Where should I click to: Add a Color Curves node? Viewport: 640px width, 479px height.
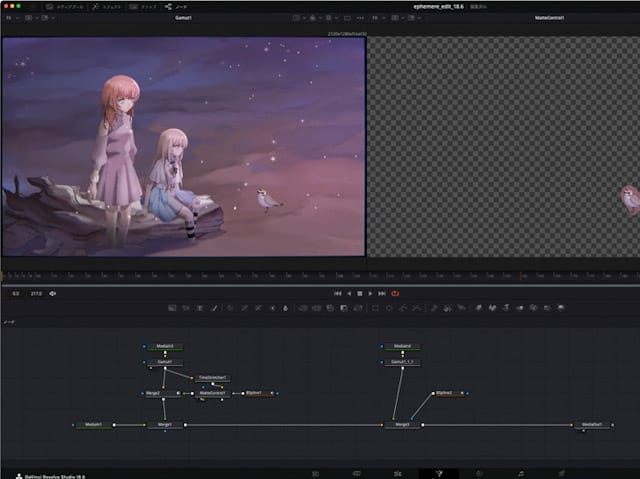coord(244,308)
